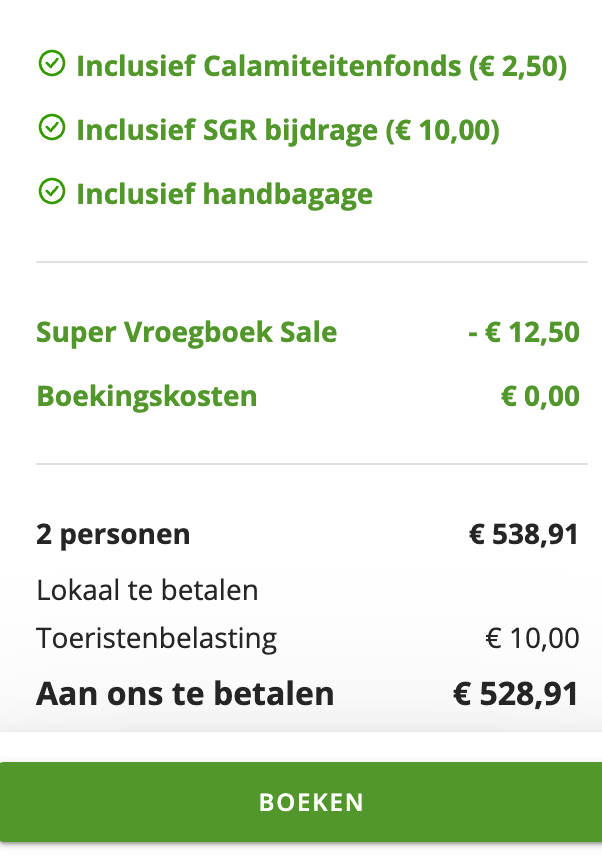Click the € 538,91 price amount
602x858 pixels.
coord(517,533)
